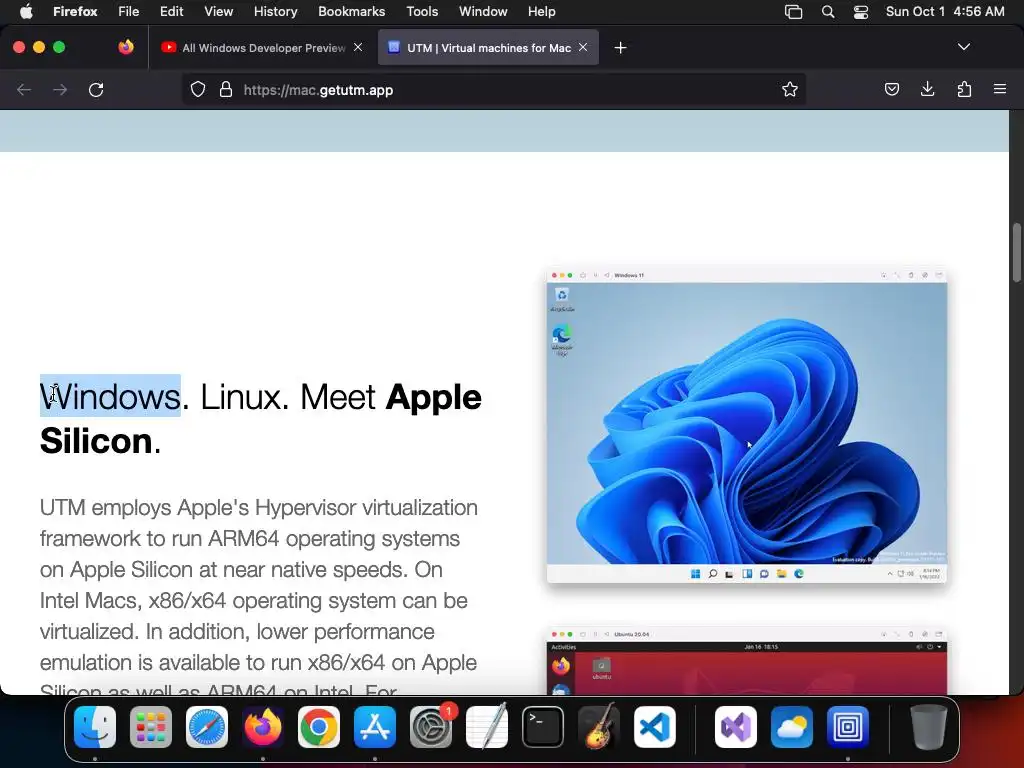This screenshot has width=1024, height=768.
Task: Open a new tab with plus button
Action: pos(620,48)
